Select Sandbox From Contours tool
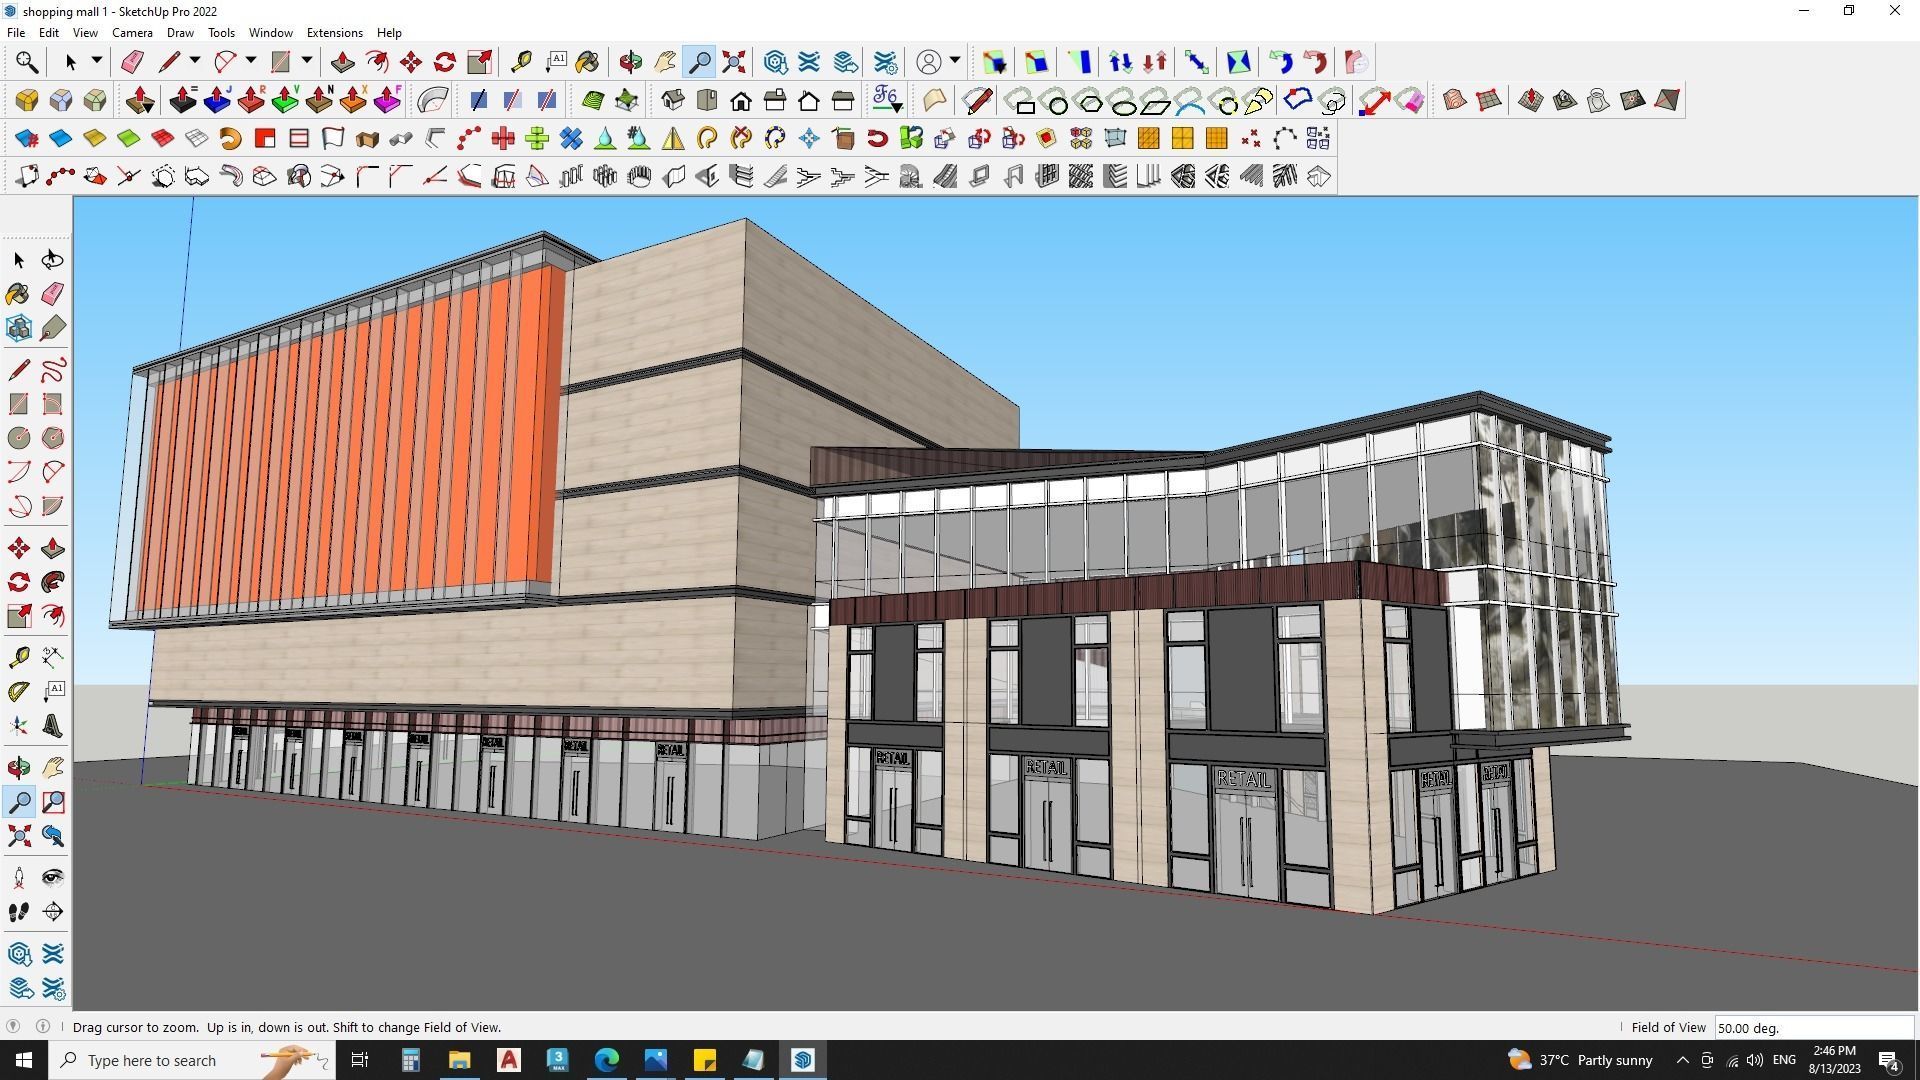 [1455, 100]
